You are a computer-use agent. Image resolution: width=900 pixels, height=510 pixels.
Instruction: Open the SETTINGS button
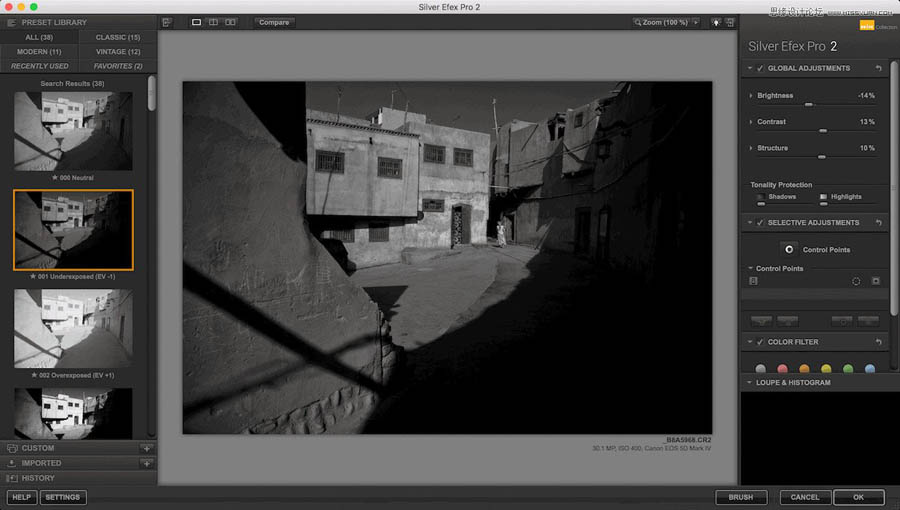[63, 497]
